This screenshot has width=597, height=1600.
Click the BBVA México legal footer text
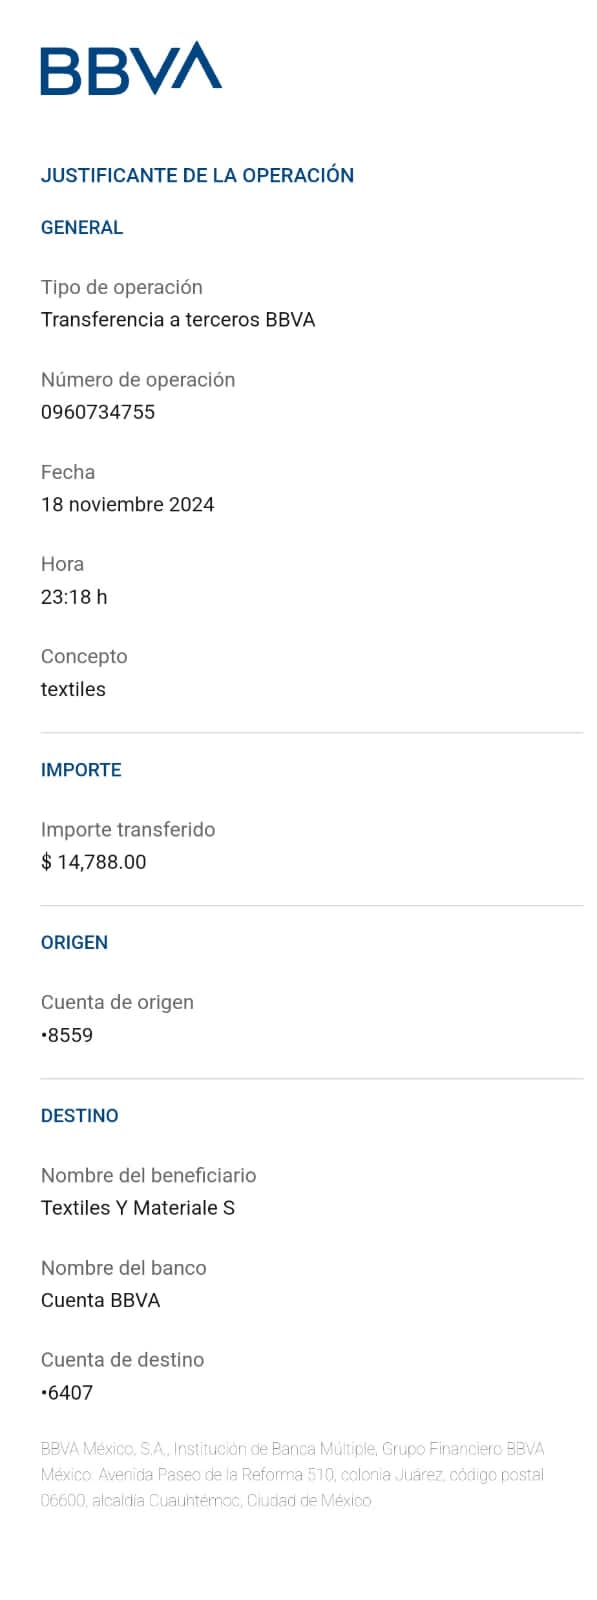pos(293,1474)
